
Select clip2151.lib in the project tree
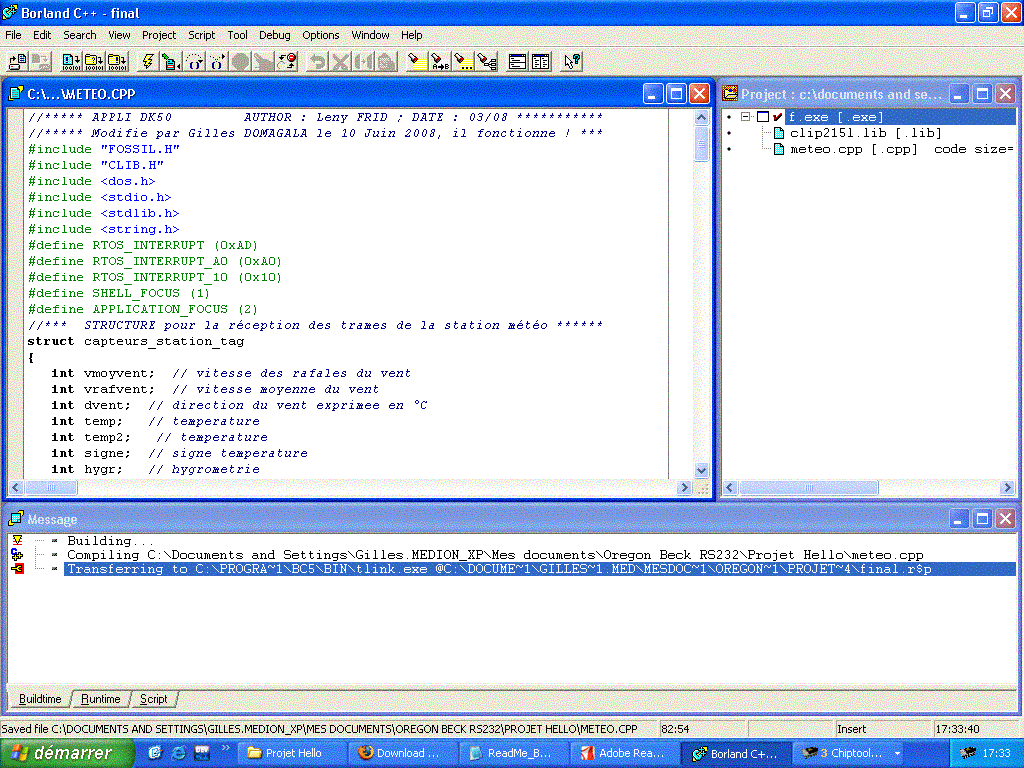(840, 133)
